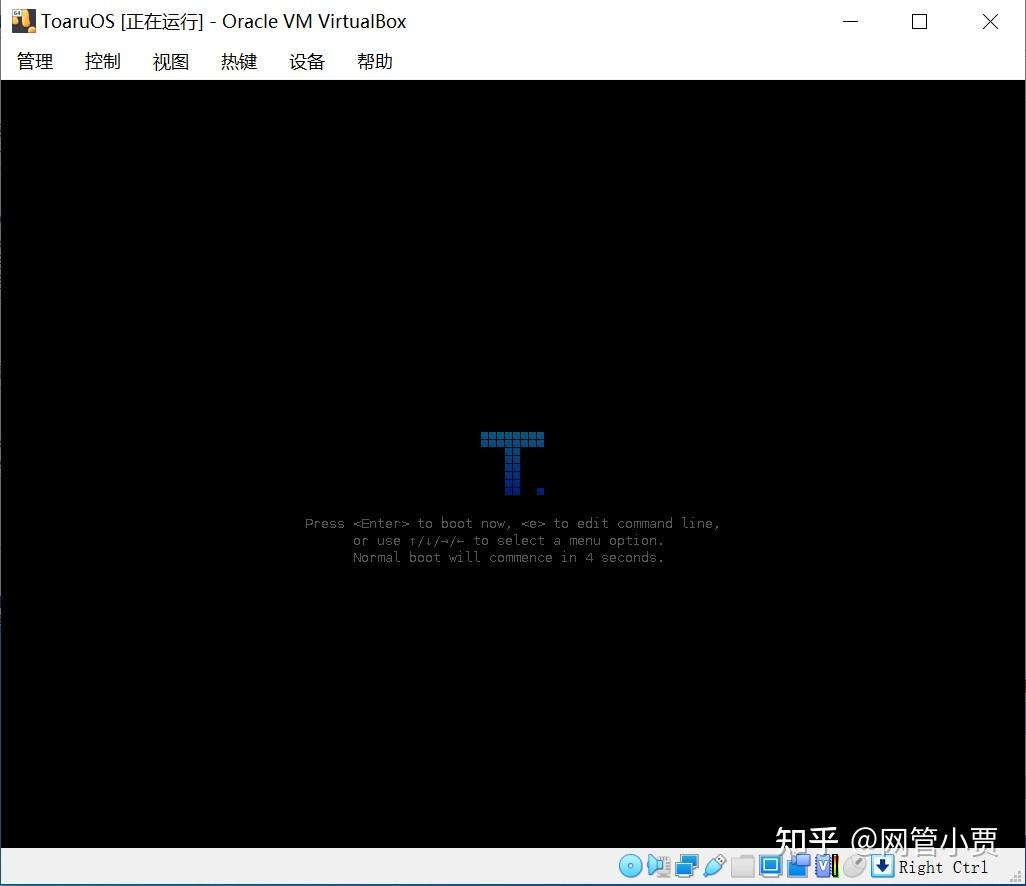Open the 热键 menu

point(238,61)
